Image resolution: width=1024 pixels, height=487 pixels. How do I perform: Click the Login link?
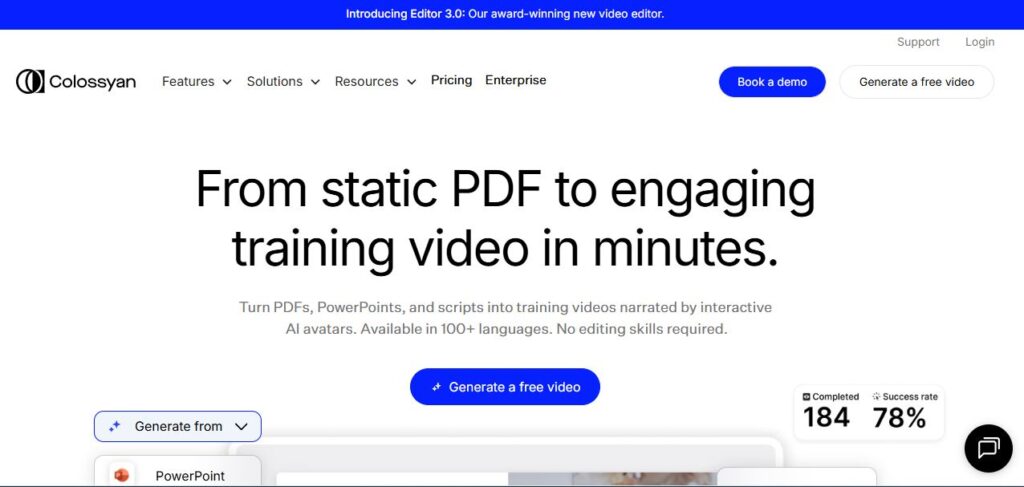click(x=979, y=42)
